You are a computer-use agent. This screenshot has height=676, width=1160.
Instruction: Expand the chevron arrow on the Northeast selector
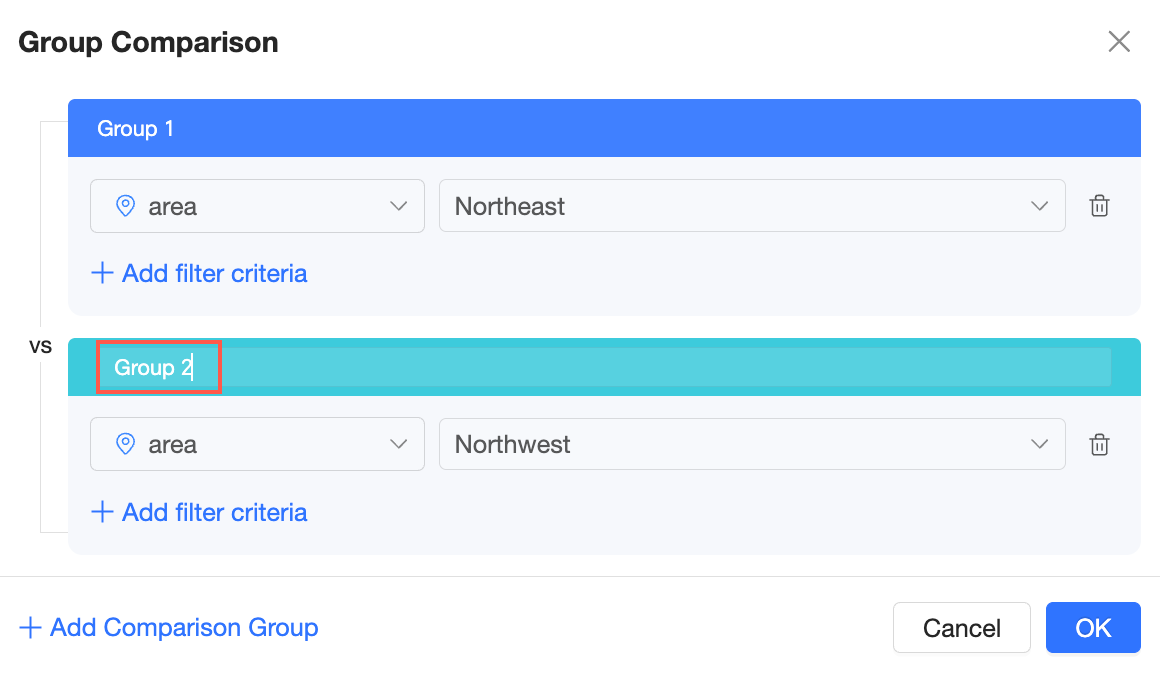tap(1039, 206)
